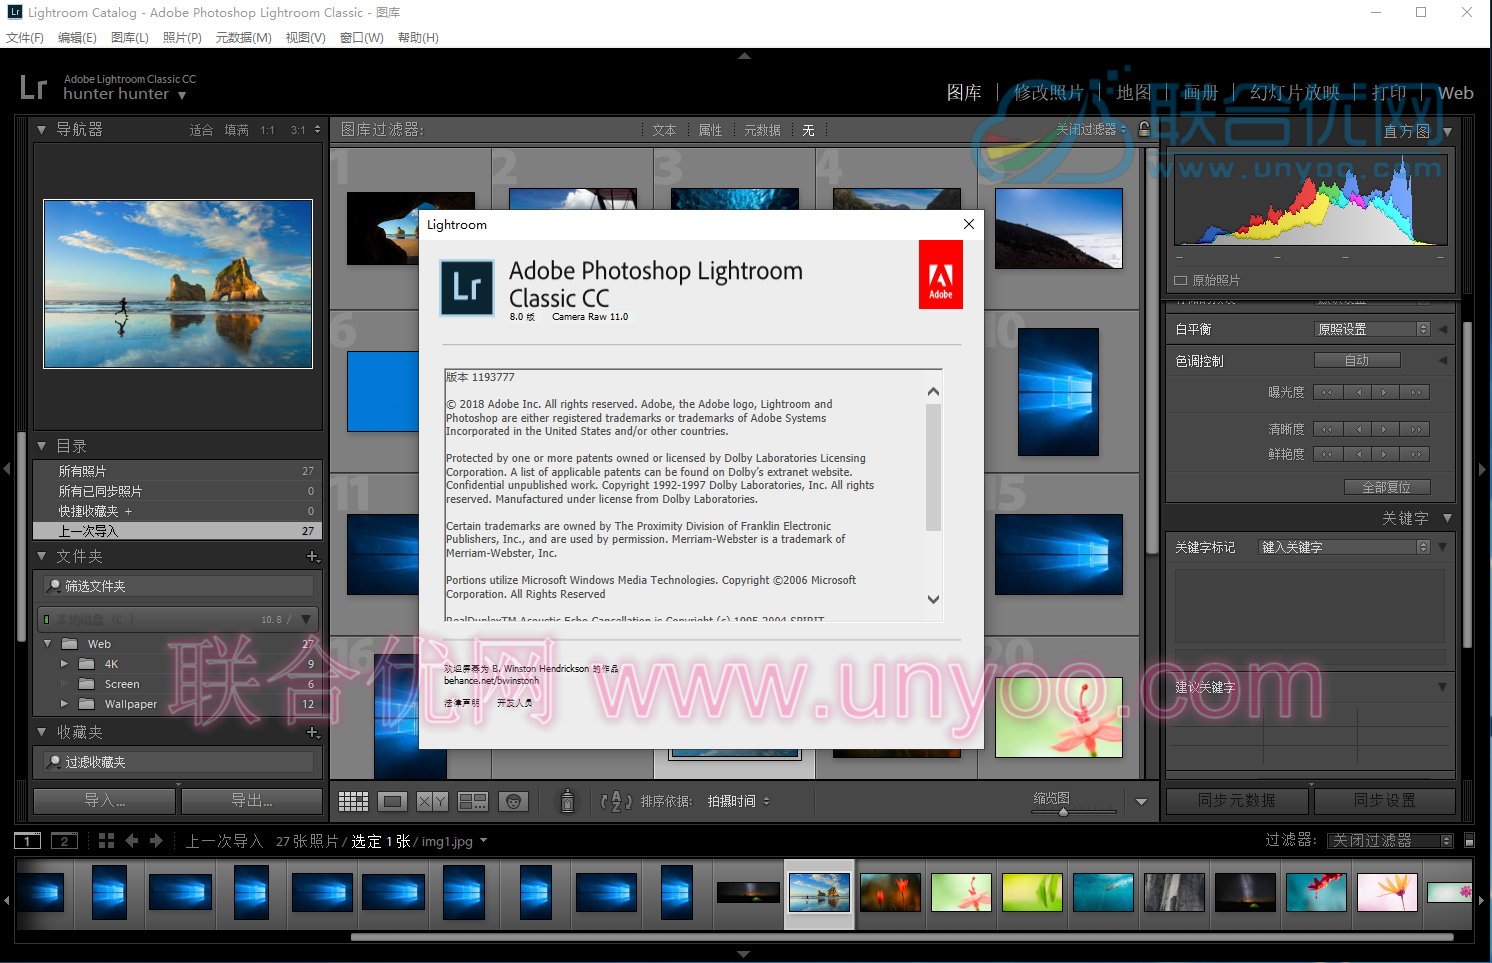
Task: Set navigator zoom to 填满
Action: tap(236, 130)
